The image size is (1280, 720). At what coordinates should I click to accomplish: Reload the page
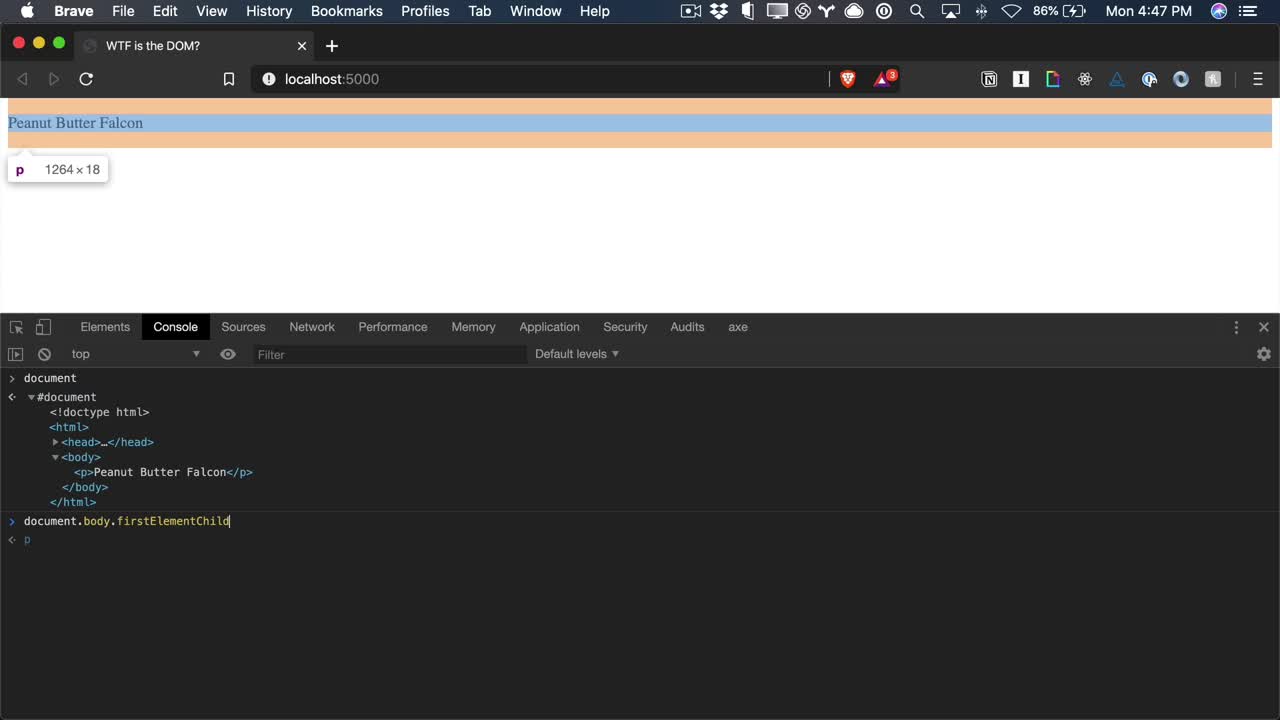click(x=86, y=79)
